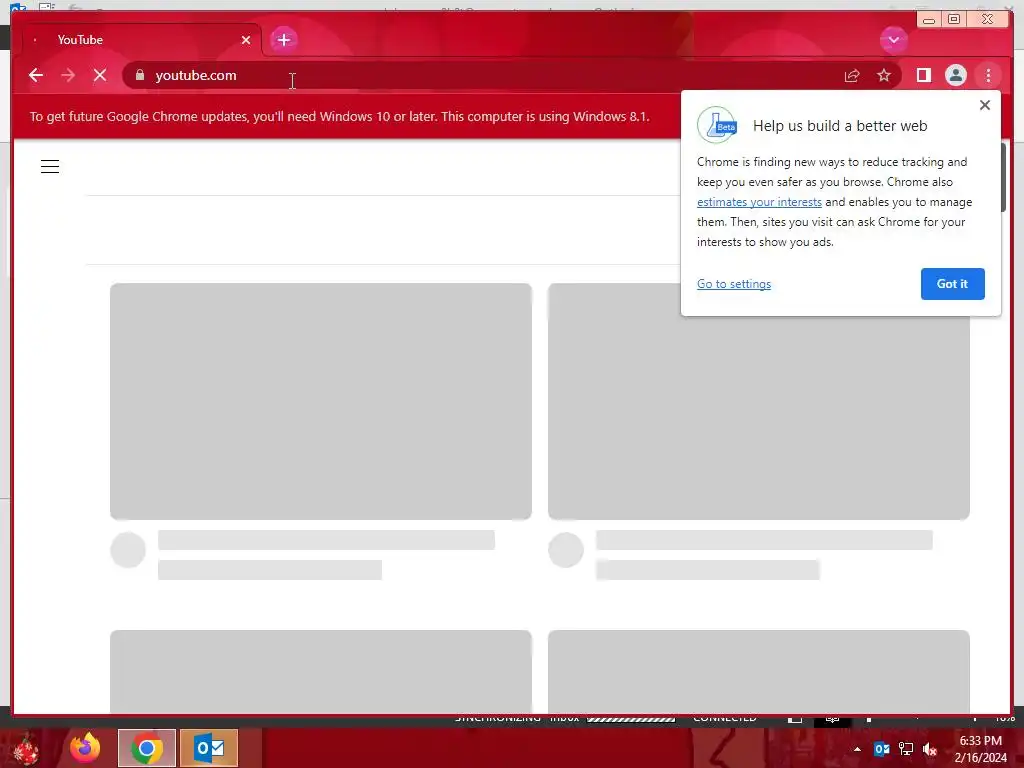Close the Help us build a better web popup

coord(985,105)
